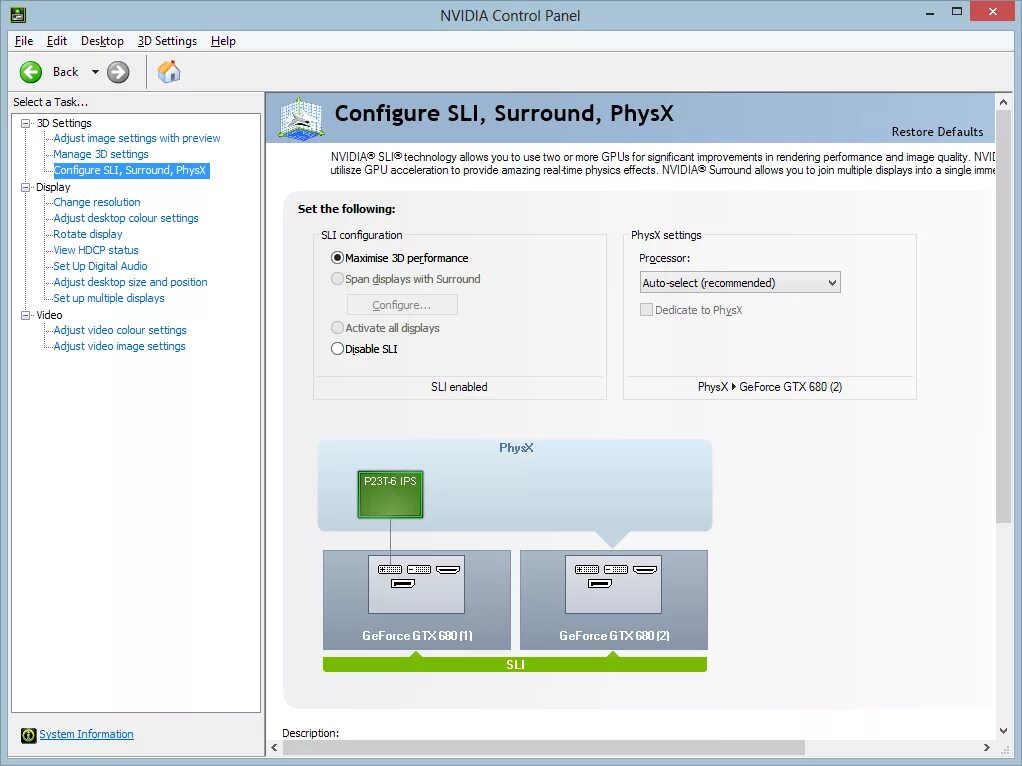This screenshot has width=1022, height=766.
Task: Select Disable SLI radio button
Action: [x=337, y=349]
